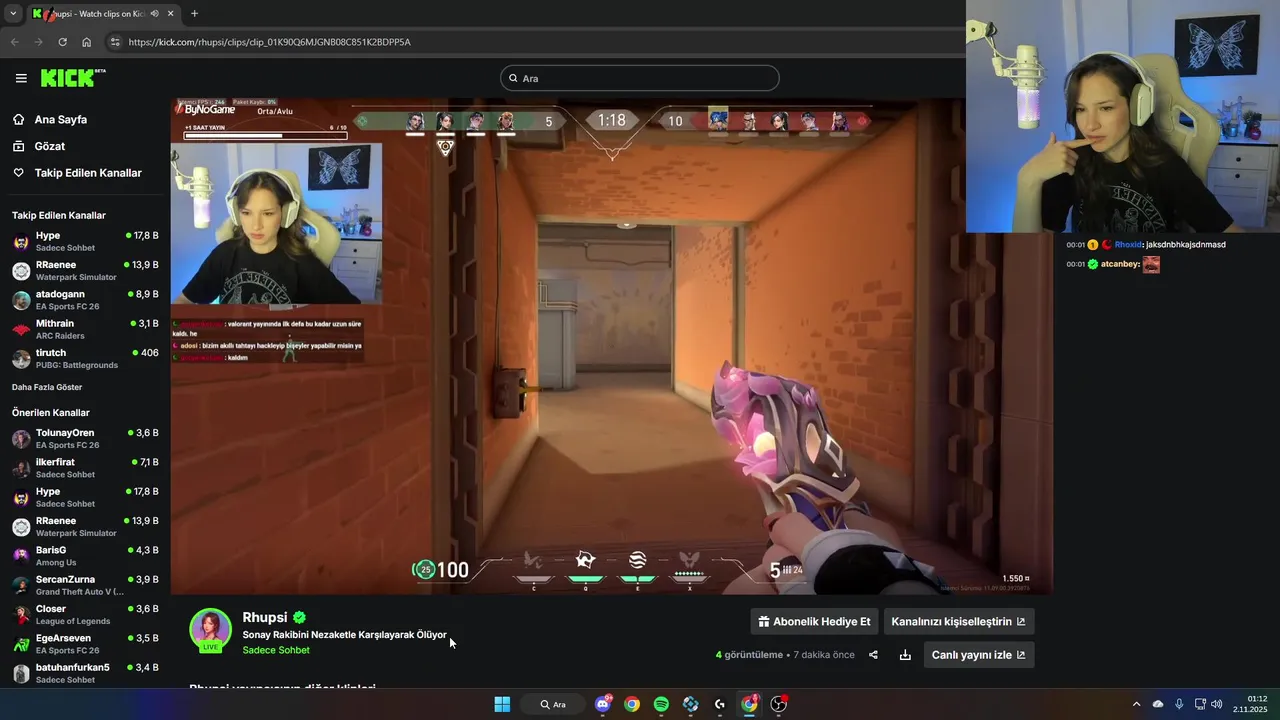Click Rhupsi streamer avatar

[x=211, y=629]
